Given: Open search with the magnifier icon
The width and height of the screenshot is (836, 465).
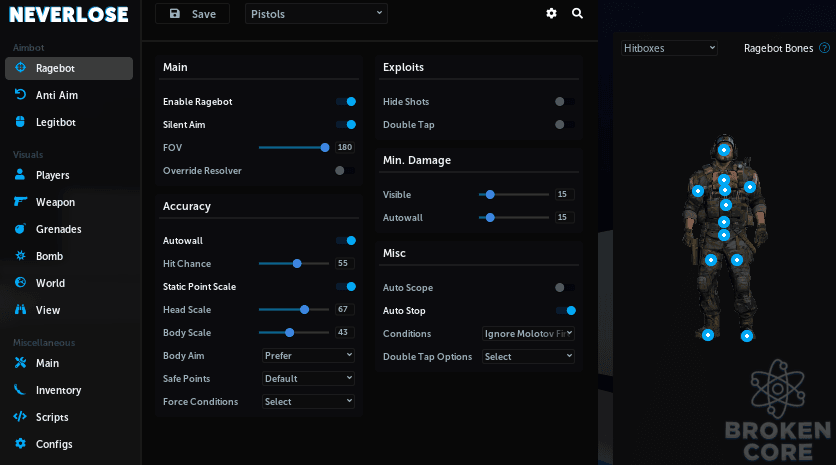Looking at the screenshot, I should click(577, 13).
